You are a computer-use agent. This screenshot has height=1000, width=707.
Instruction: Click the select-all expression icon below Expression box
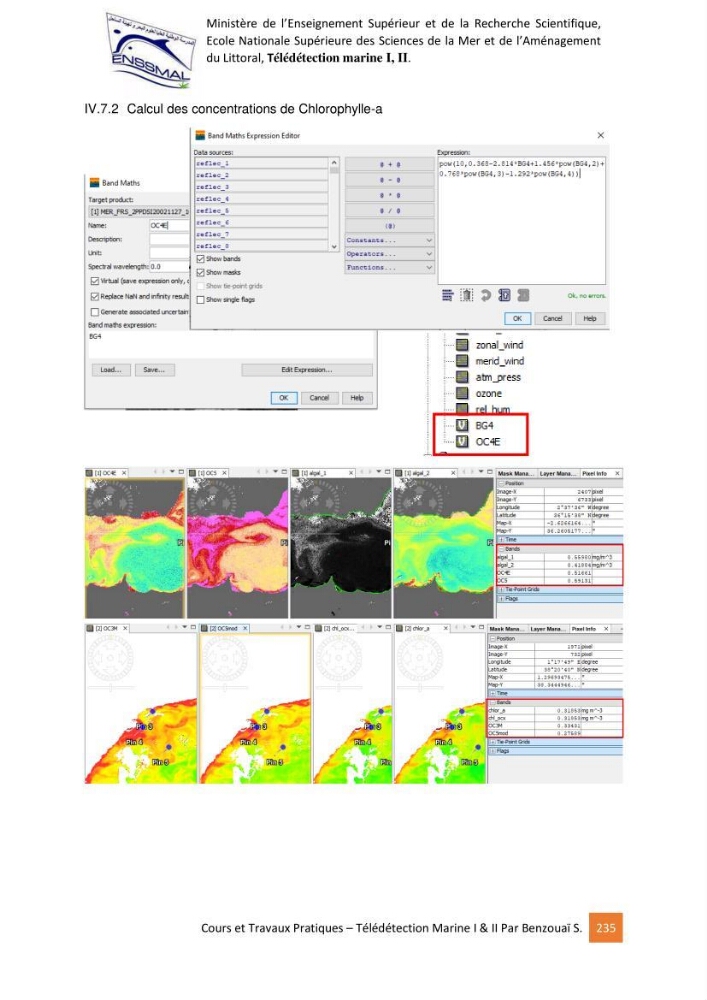pyautogui.click(x=448, y=295)
